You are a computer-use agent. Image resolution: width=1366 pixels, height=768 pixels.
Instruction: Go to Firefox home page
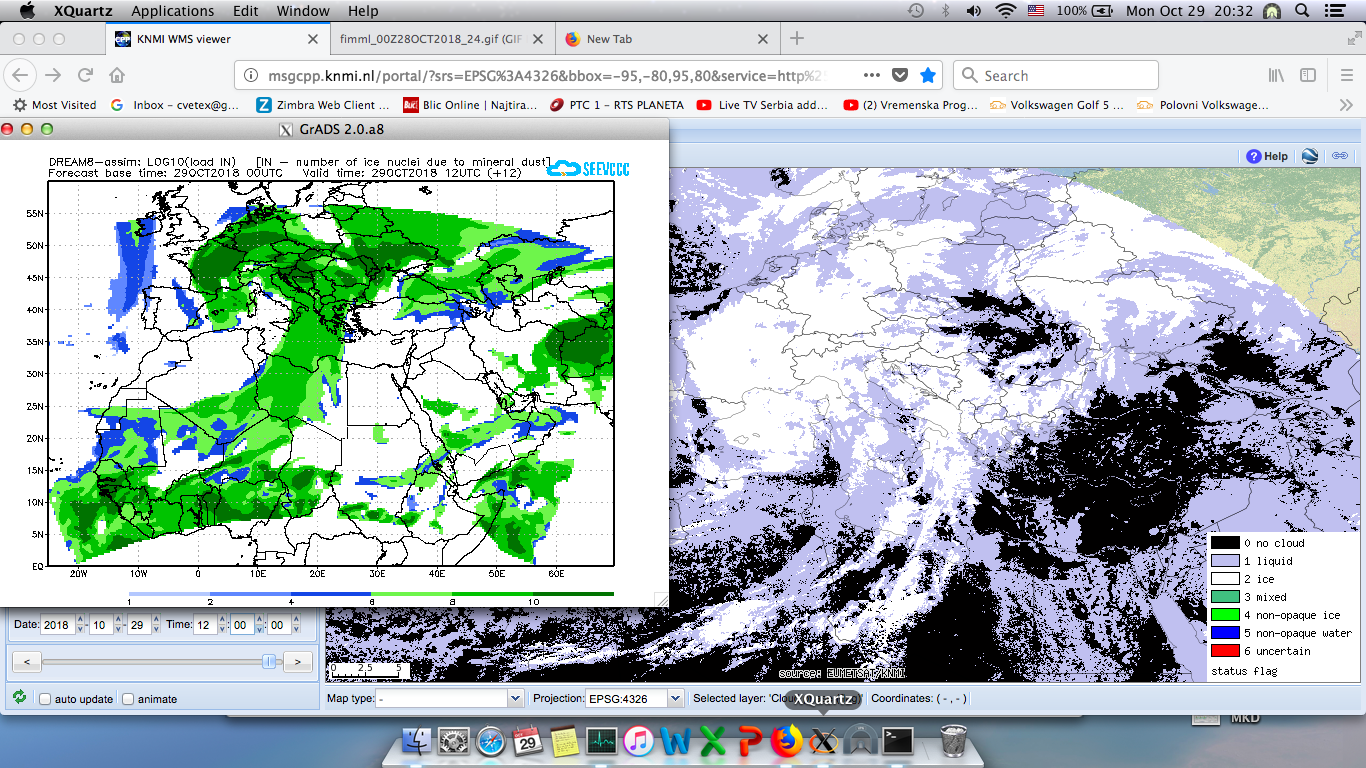[x=117, y=75]
